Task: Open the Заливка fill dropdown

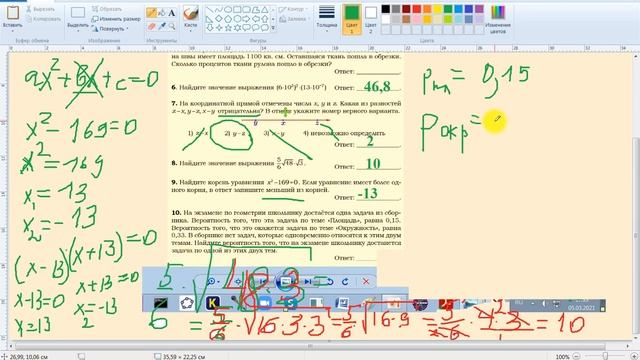Action: point(294,19)
